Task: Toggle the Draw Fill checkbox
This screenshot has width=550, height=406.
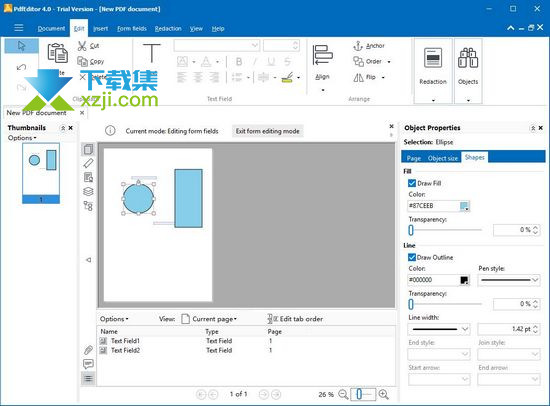Action: [412, 183]
